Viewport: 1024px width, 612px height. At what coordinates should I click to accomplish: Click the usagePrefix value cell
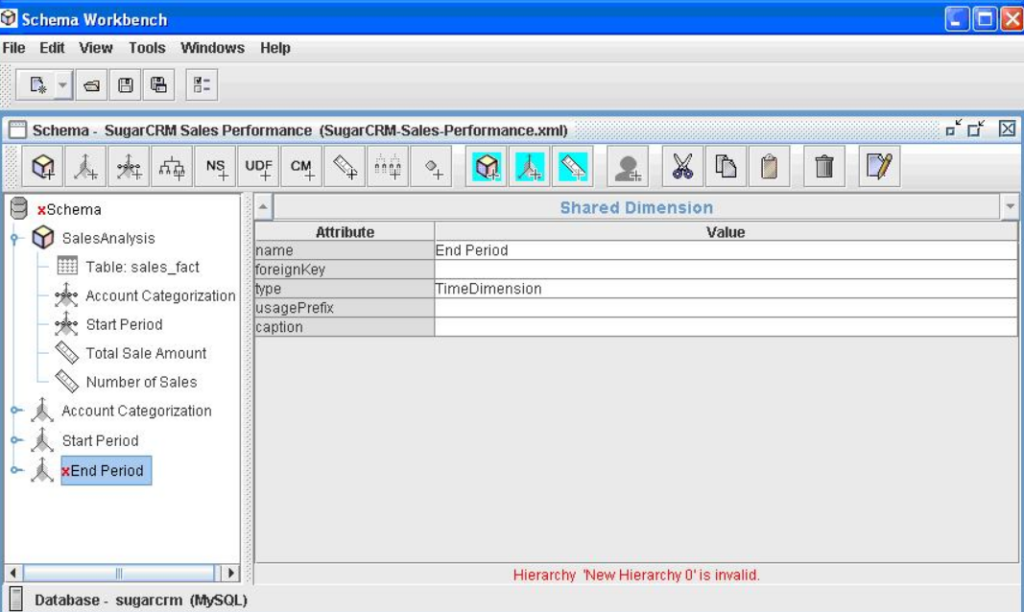click(726, 308)
